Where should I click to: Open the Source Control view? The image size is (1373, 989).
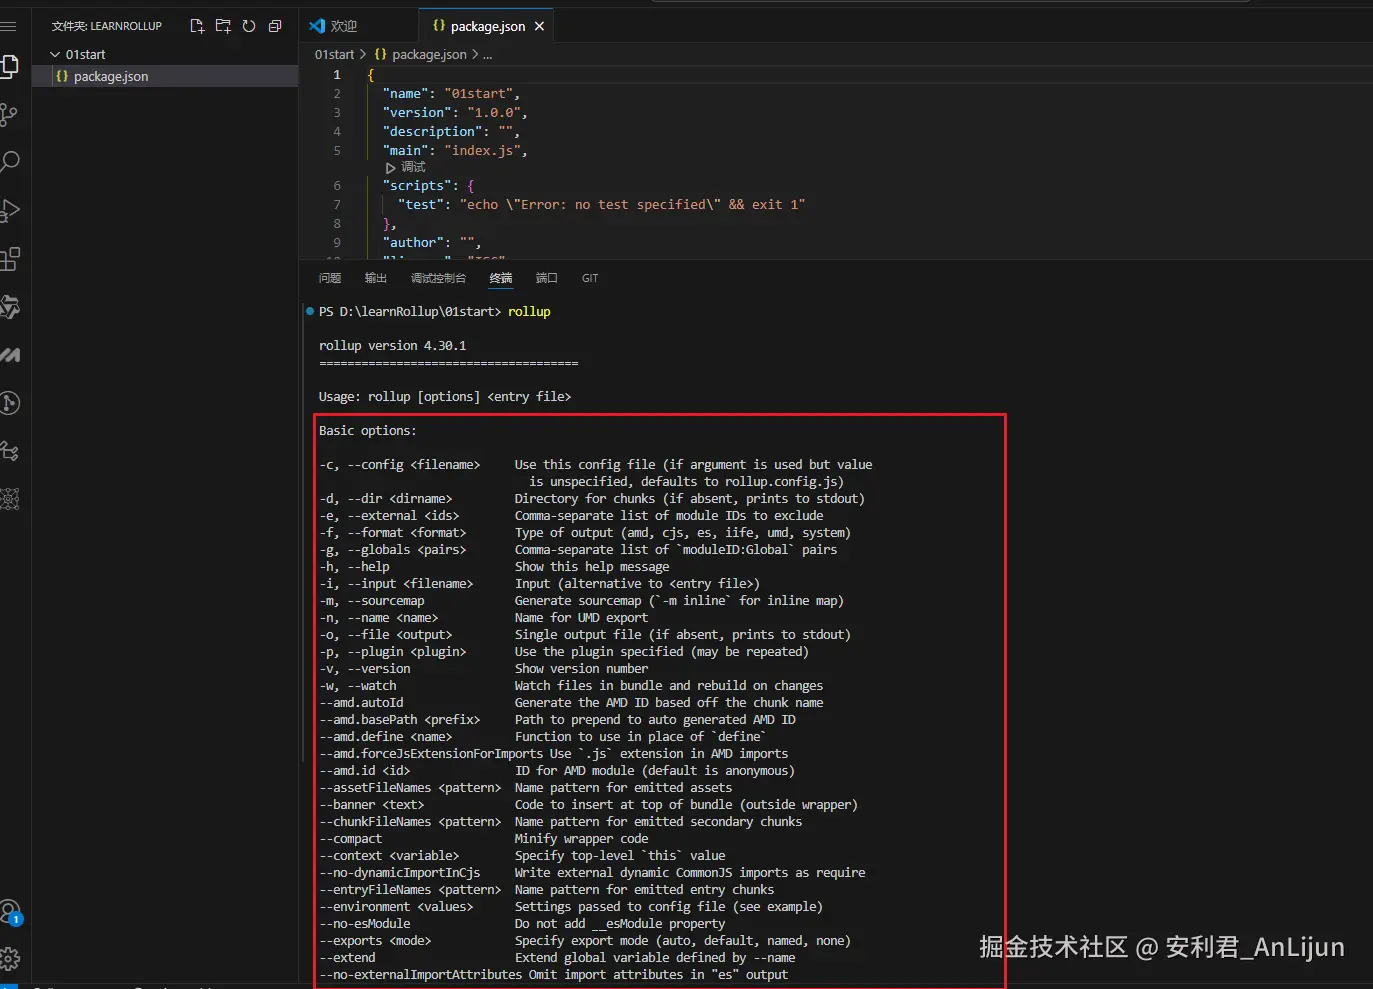tap(8, 115)
